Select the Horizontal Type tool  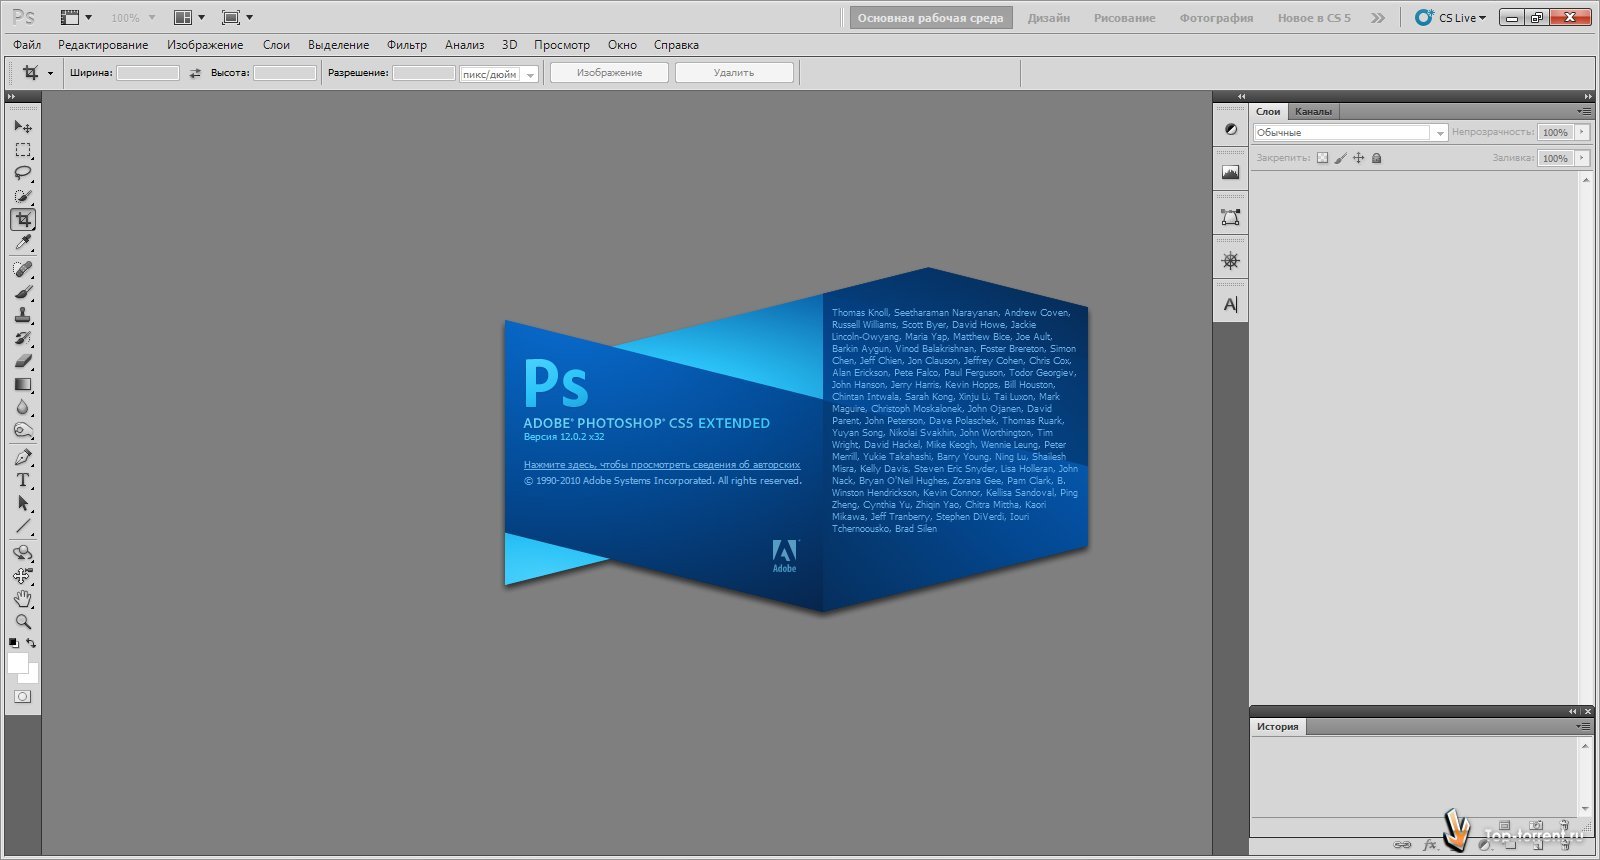coord(23,480)
